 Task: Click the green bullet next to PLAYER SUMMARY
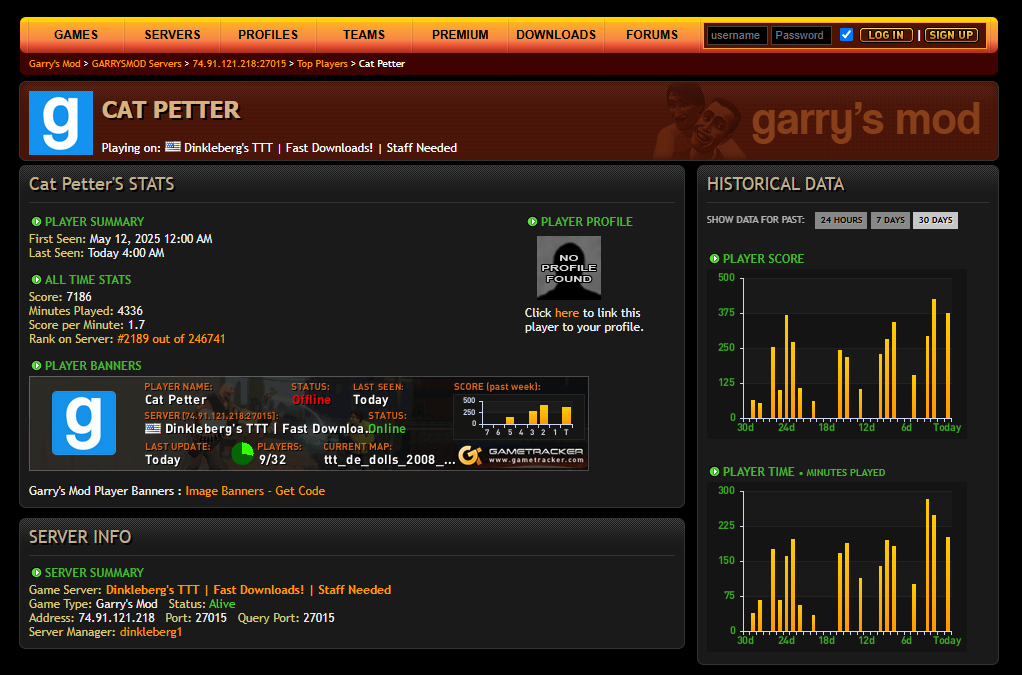[36, 222]
